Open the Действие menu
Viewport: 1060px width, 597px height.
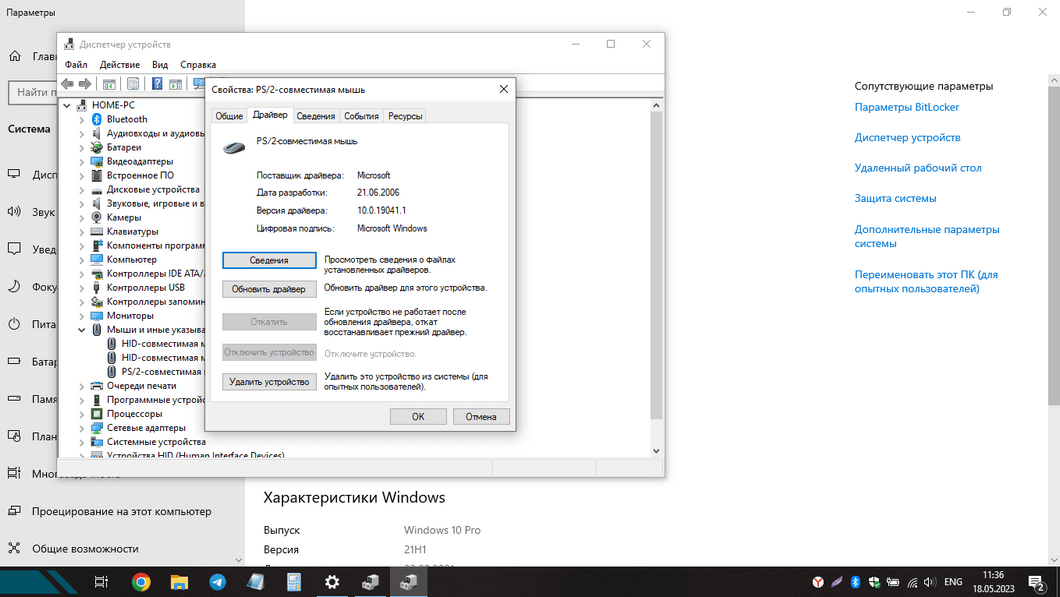(119, 65)
